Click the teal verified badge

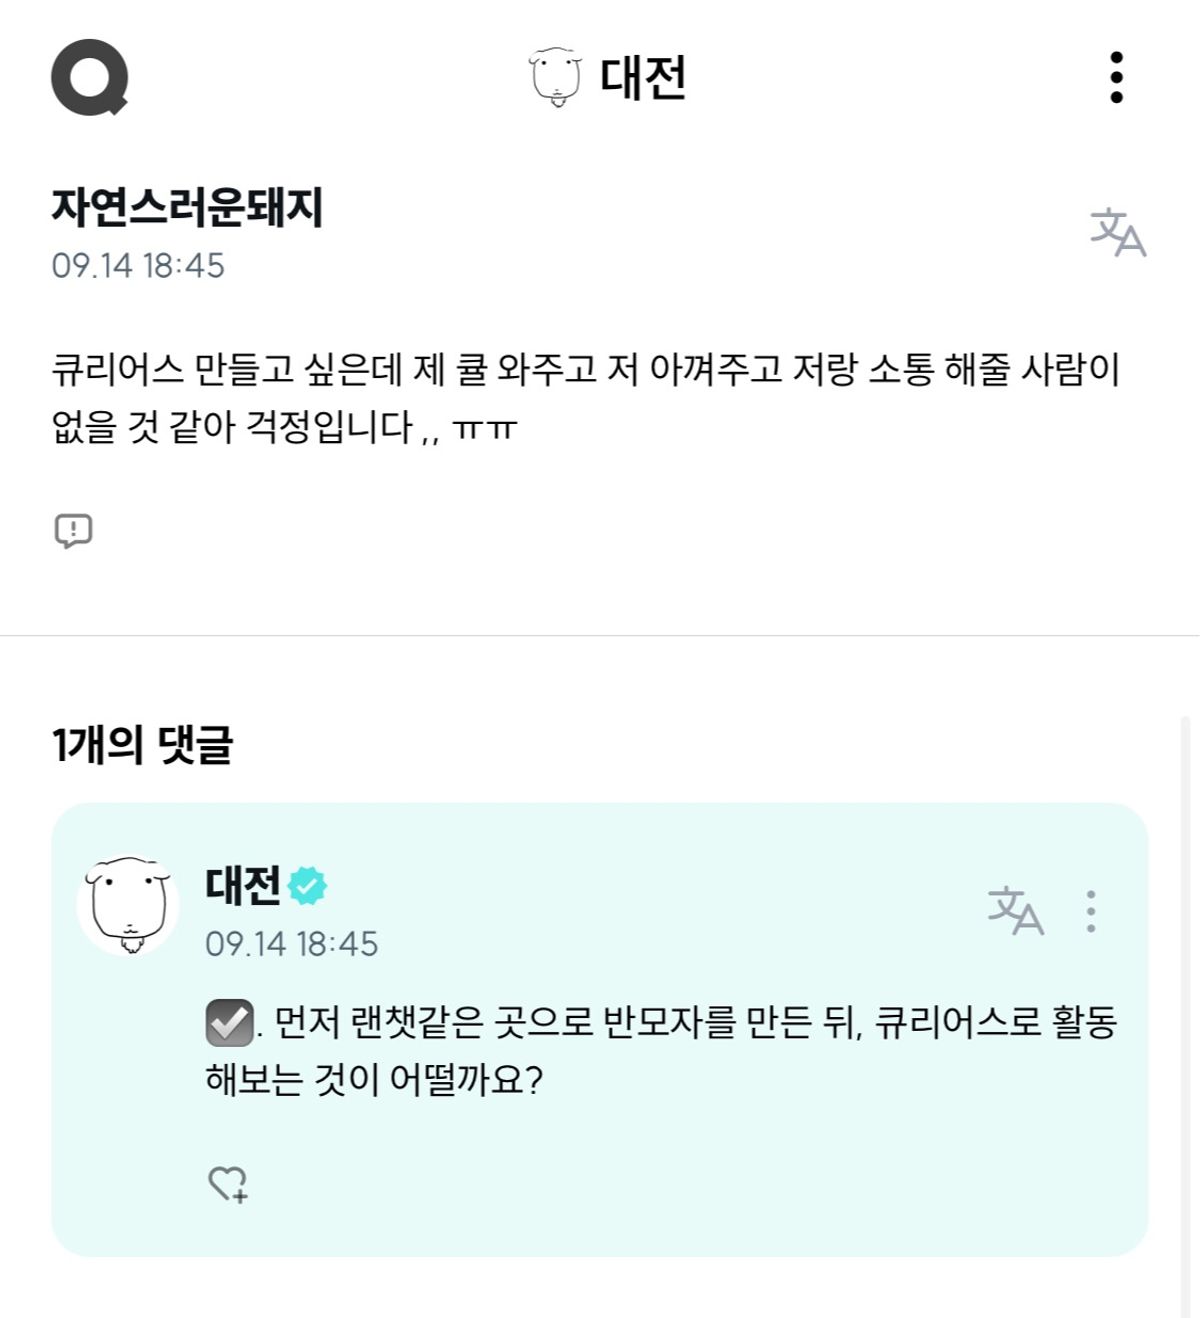(307, 886)
